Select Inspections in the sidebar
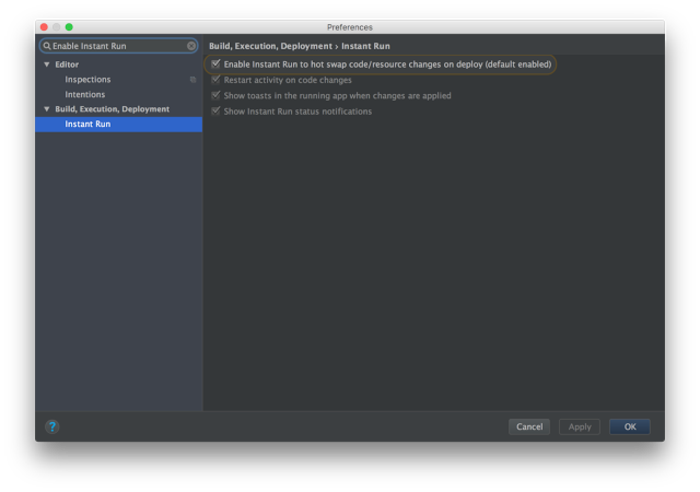The height and width of the screenshot is (492, 700). pyautogui.click(x=88, y=79)
